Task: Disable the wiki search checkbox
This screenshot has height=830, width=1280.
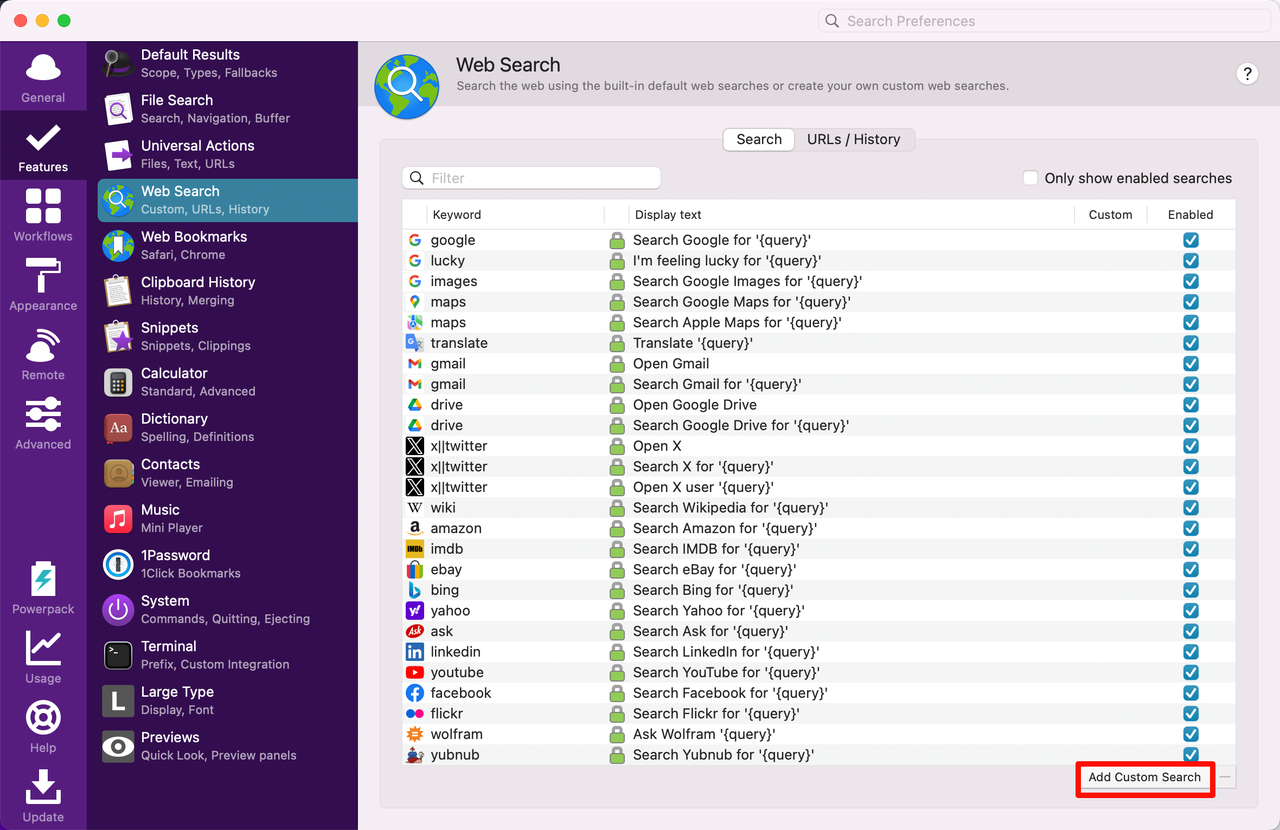Action: point(1190,508)
